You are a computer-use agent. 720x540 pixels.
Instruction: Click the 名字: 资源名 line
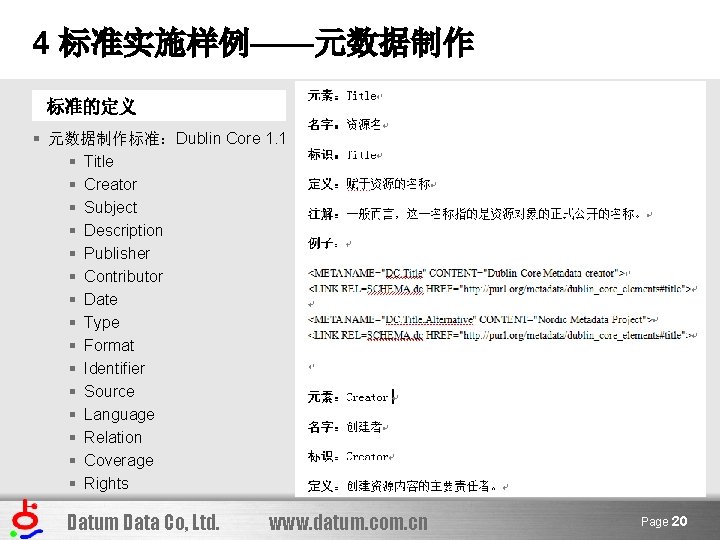pos(348,124)
